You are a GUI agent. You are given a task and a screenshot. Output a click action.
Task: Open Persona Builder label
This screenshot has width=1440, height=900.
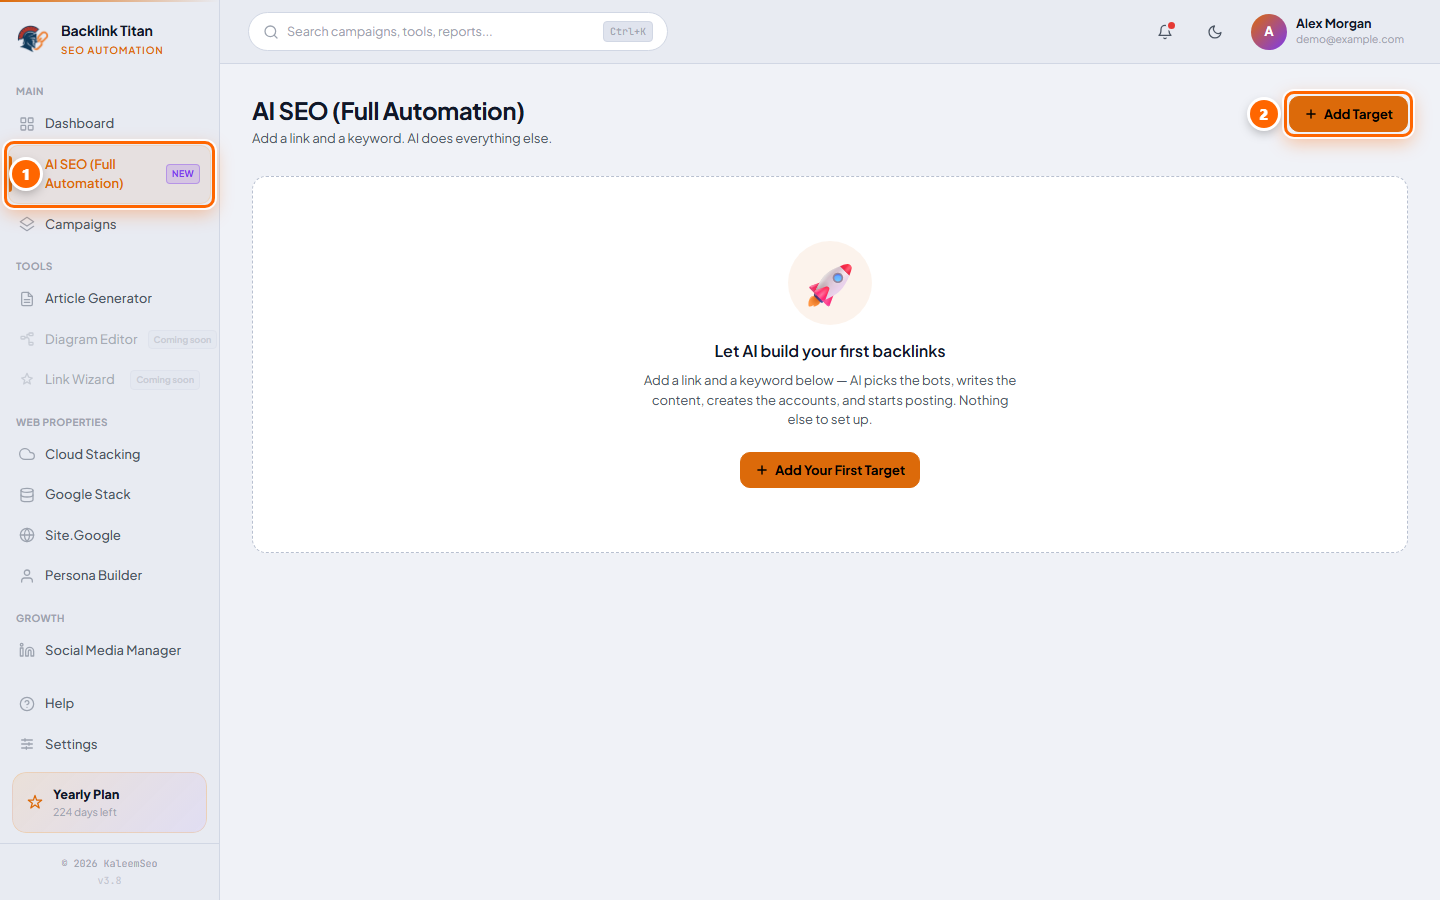click(93, 576)
